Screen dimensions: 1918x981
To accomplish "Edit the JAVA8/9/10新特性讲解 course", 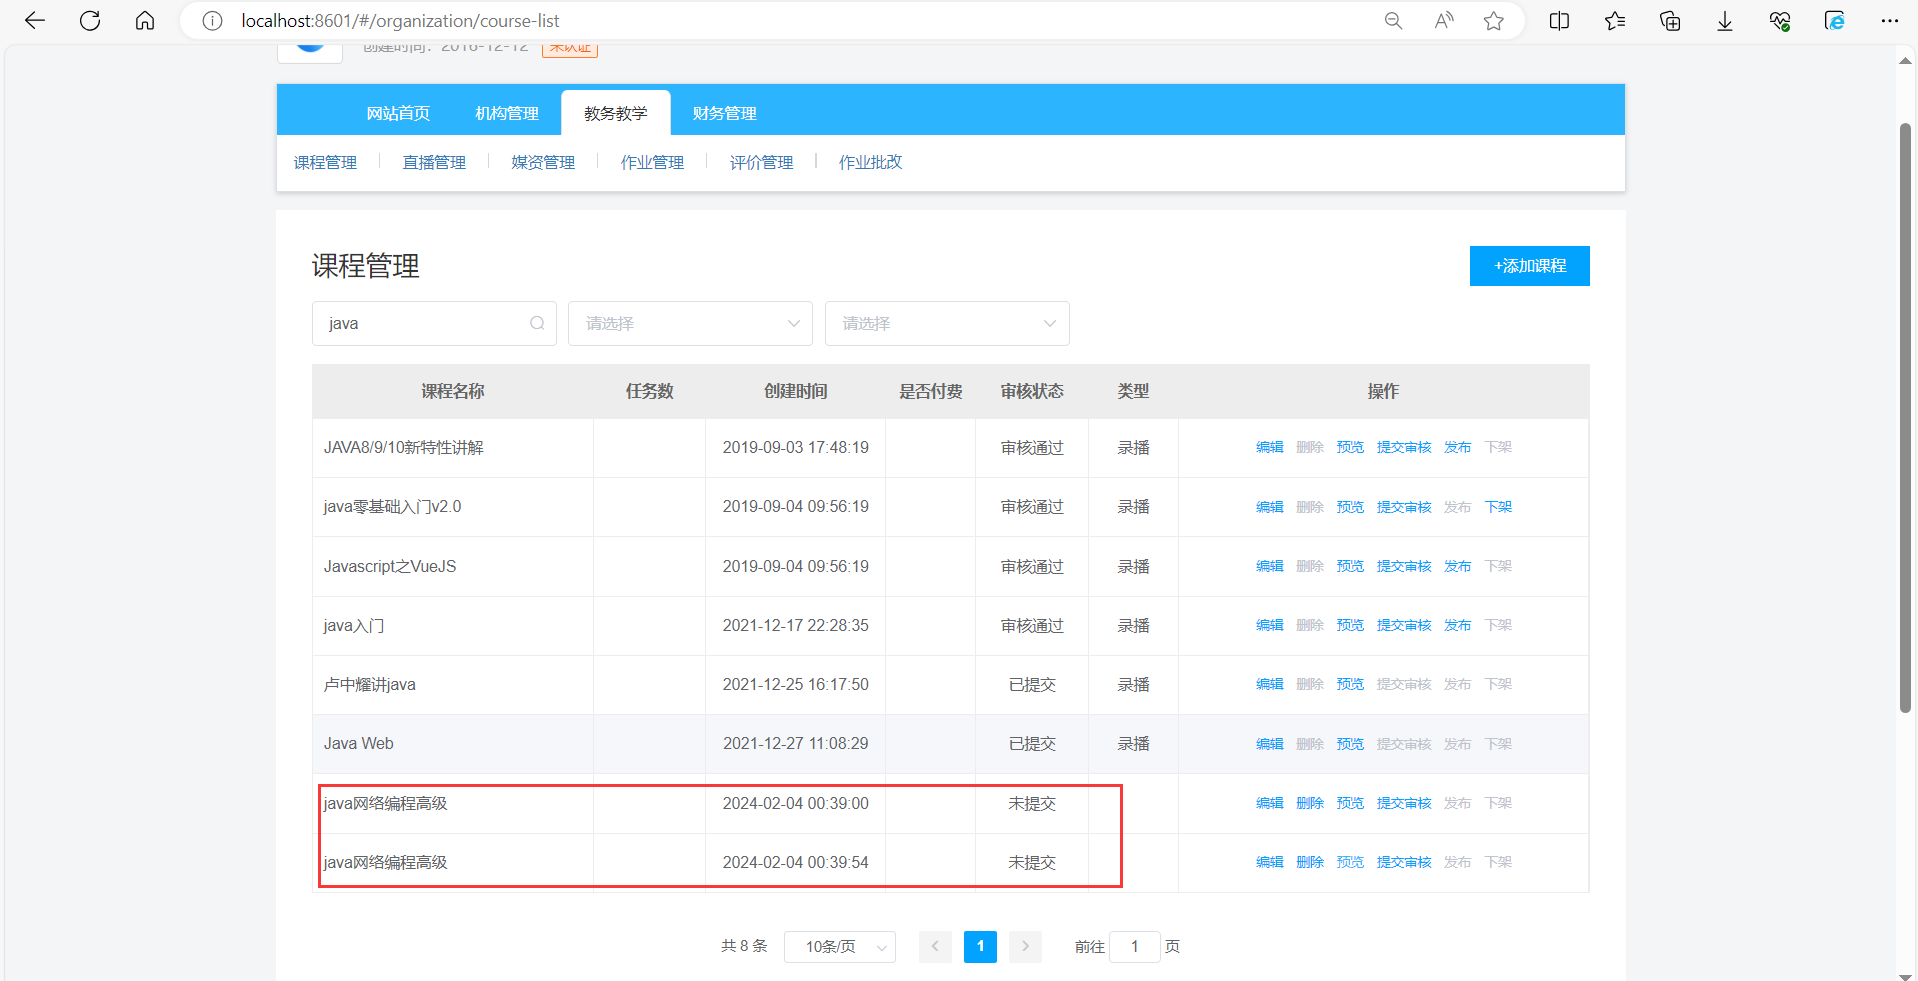I will [x=1269, y=447].
